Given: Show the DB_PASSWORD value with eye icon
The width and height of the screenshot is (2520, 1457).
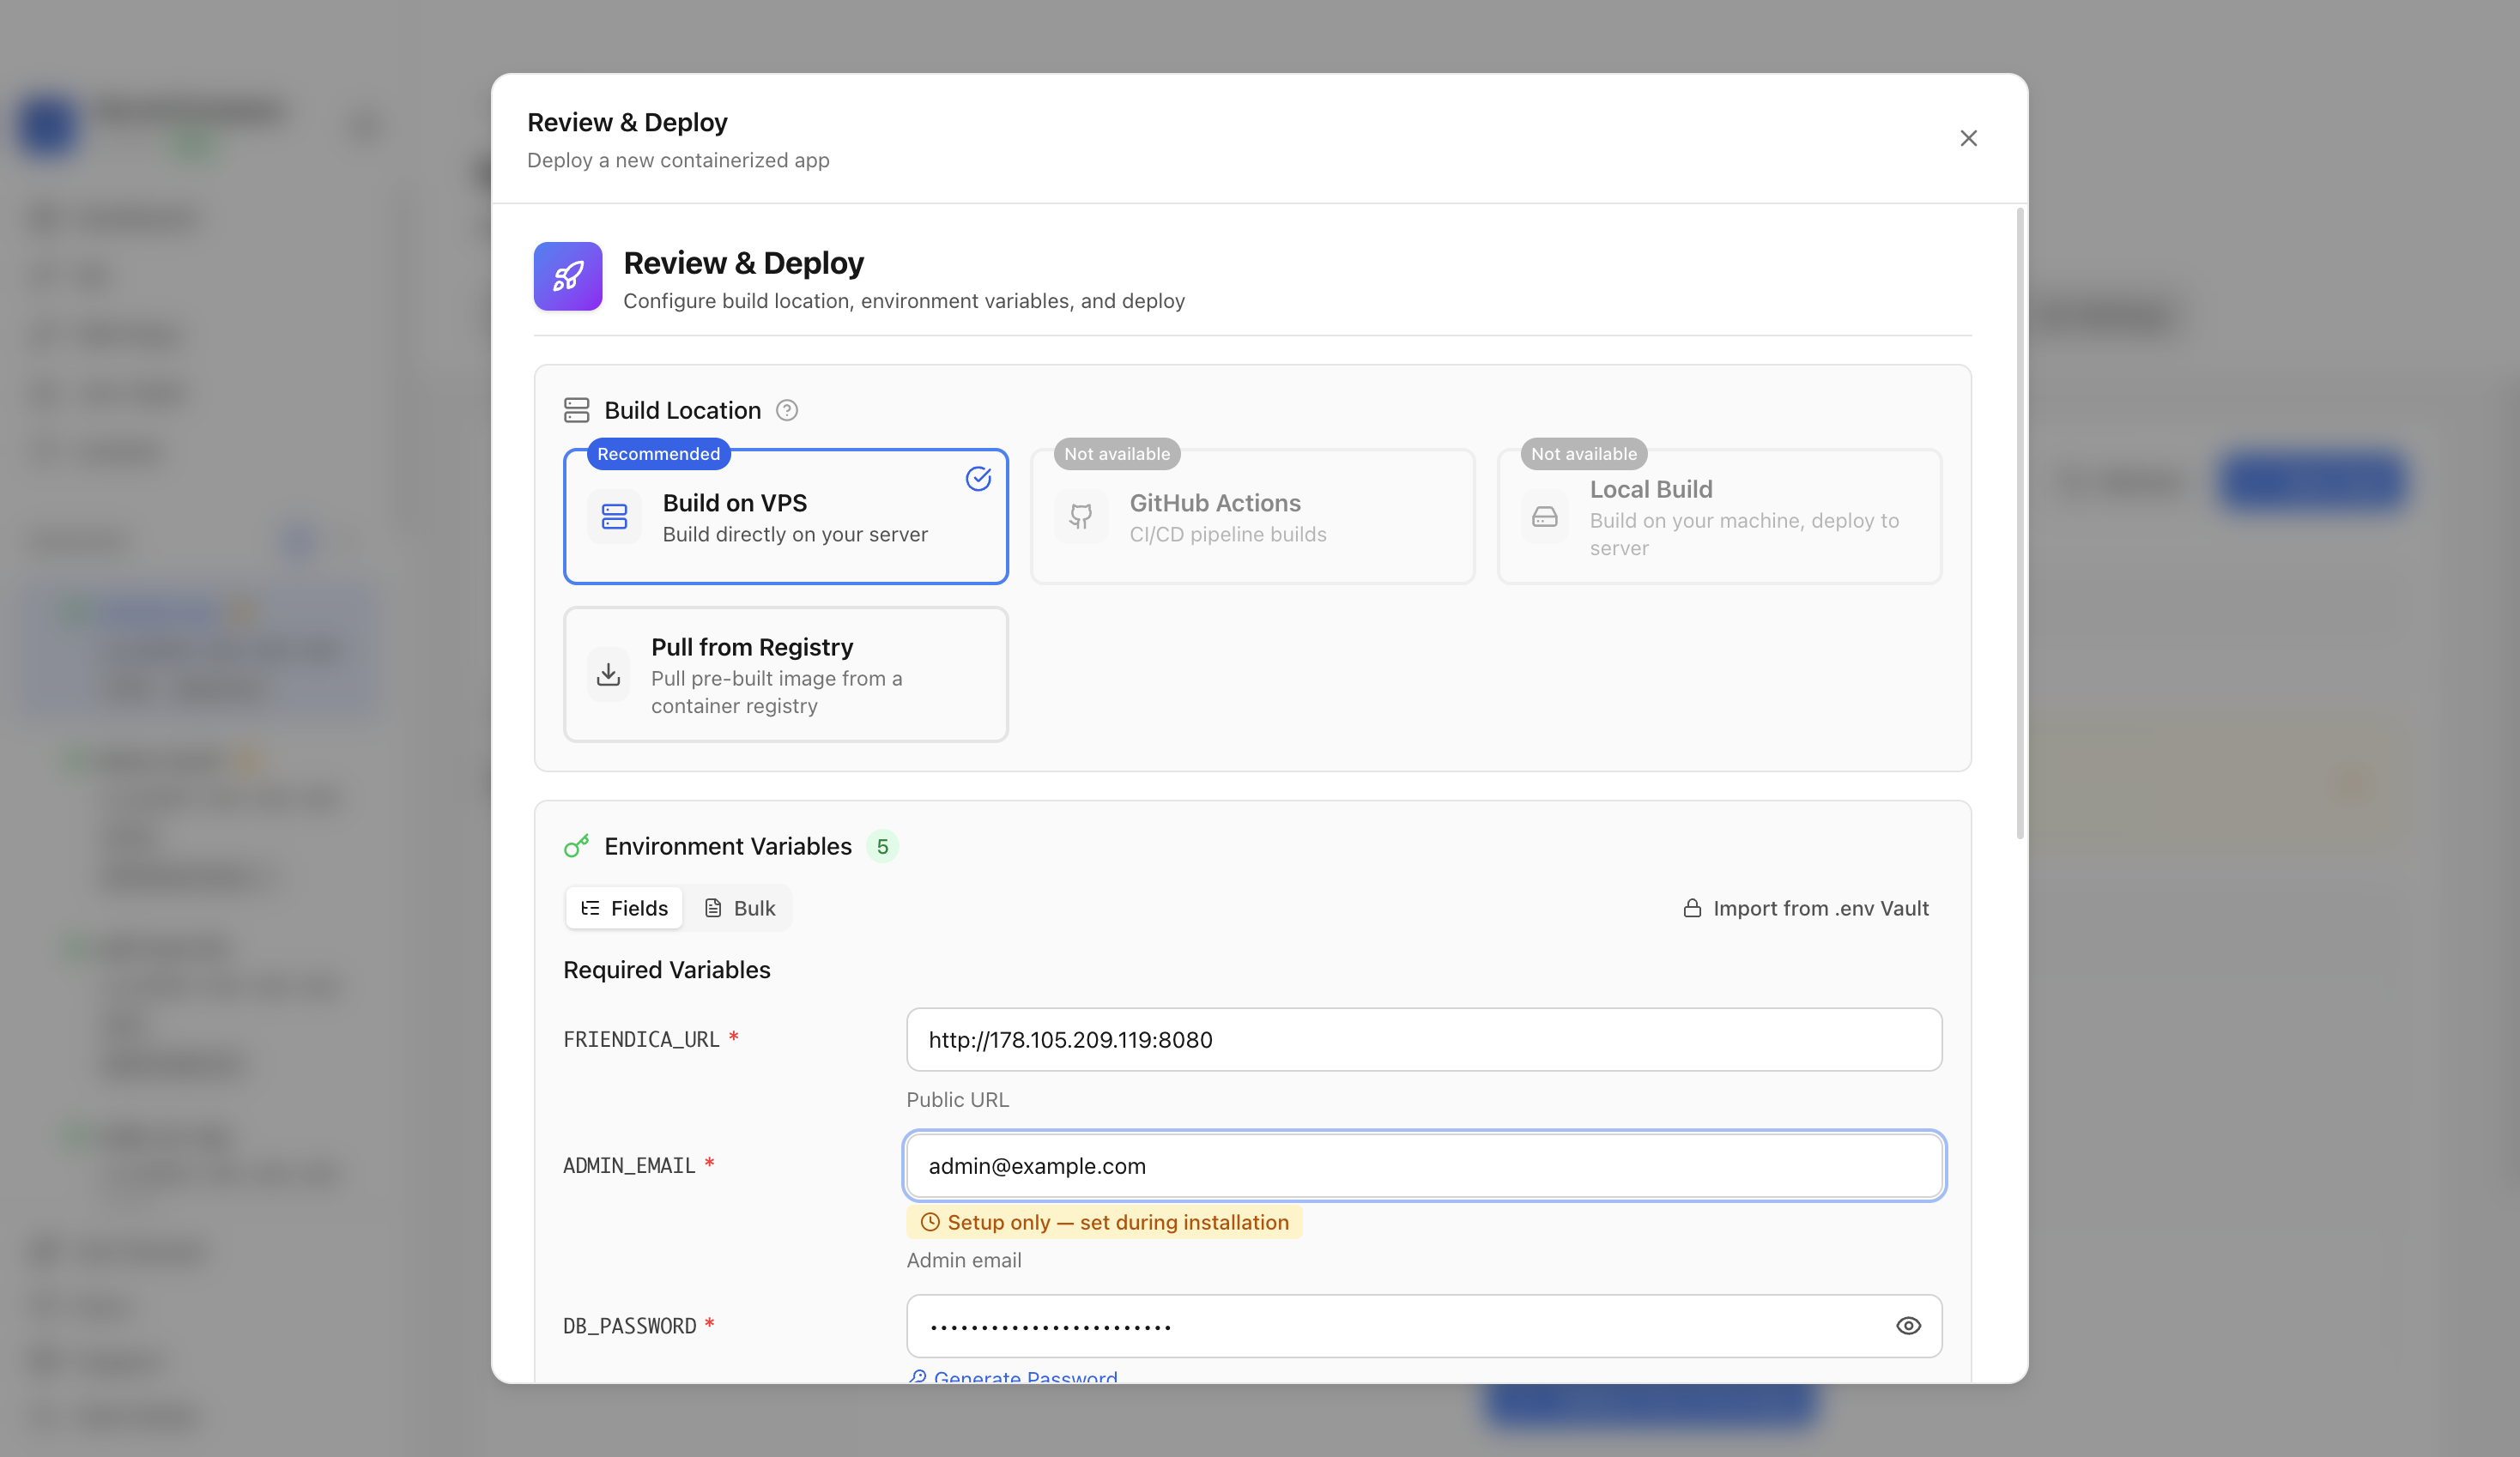Looking at the screenshot, I should click(1908, 1326).
